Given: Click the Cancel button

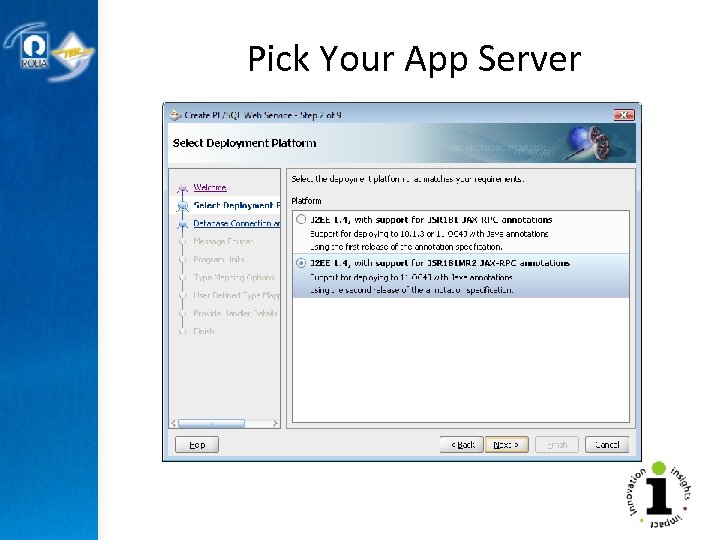Looking at the screenshot, I should tap(607, 444).
